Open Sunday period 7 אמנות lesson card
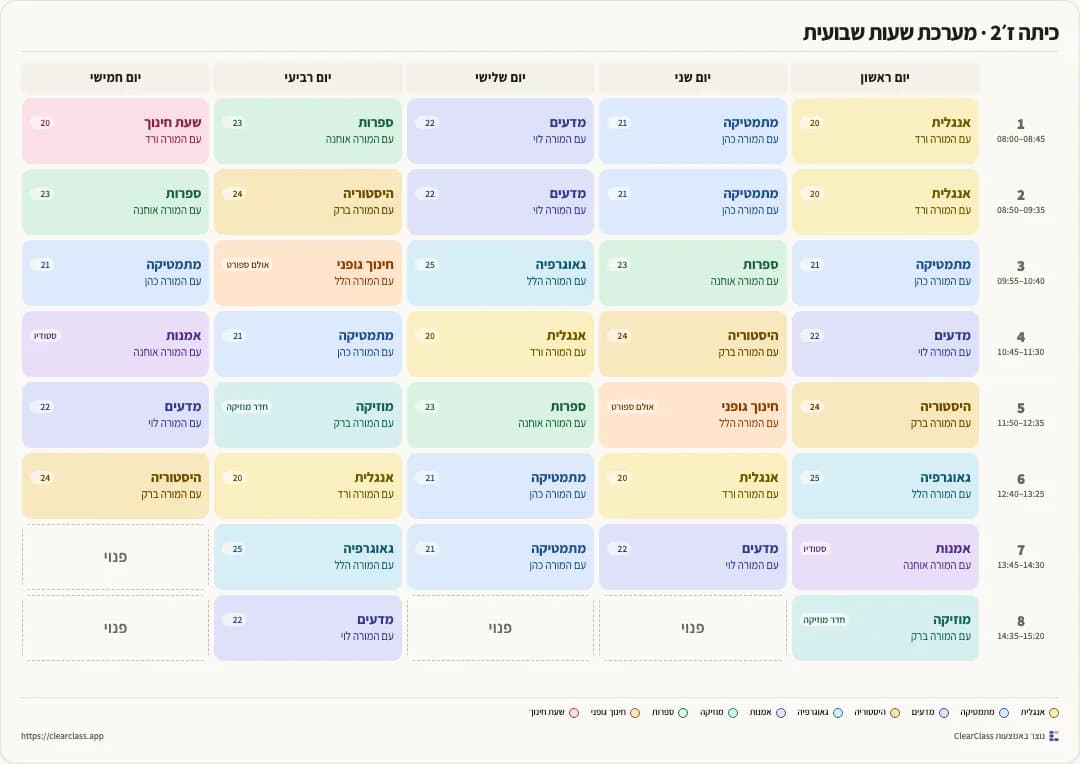Screen dimensions: 1080x764 coord(885,557)
